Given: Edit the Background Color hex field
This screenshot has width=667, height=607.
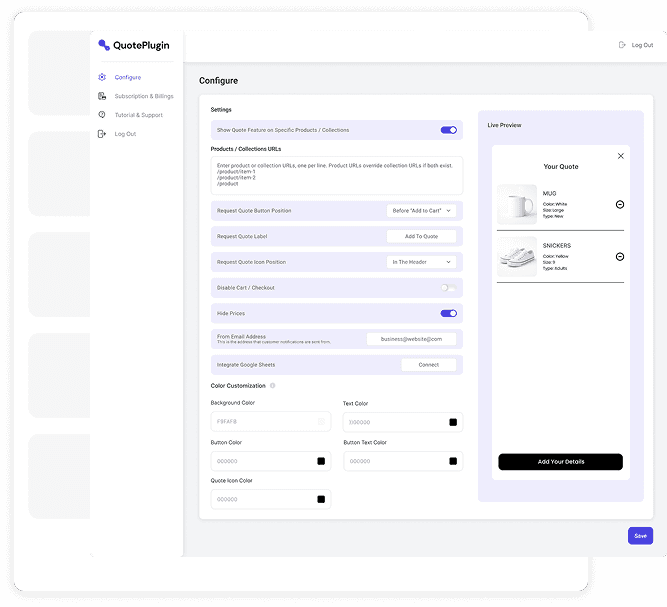Looking at the screenshot, I should (x=271, y=422).
